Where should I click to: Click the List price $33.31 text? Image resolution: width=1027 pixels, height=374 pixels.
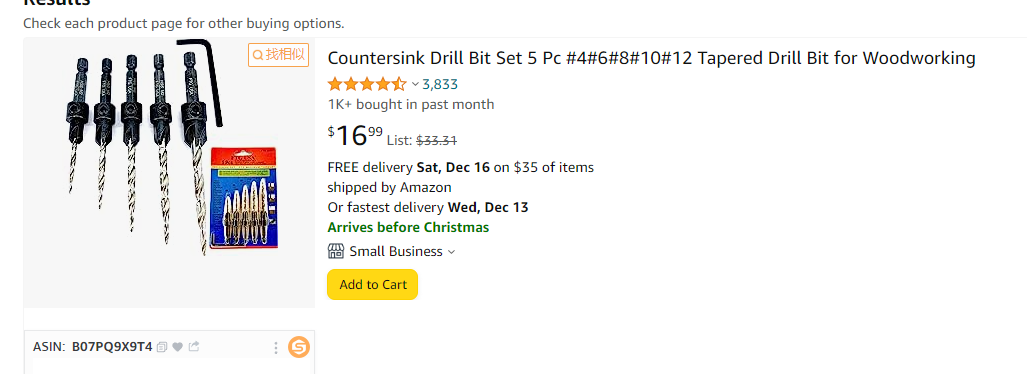pyautogui.click(x=422, y=140)
